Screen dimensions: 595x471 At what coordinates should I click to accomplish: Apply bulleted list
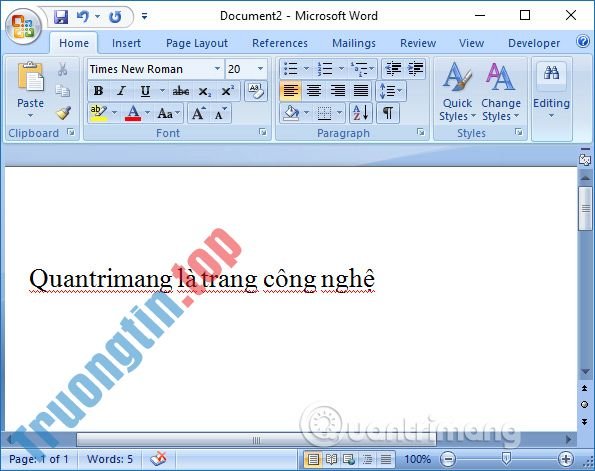coord(291,69)
